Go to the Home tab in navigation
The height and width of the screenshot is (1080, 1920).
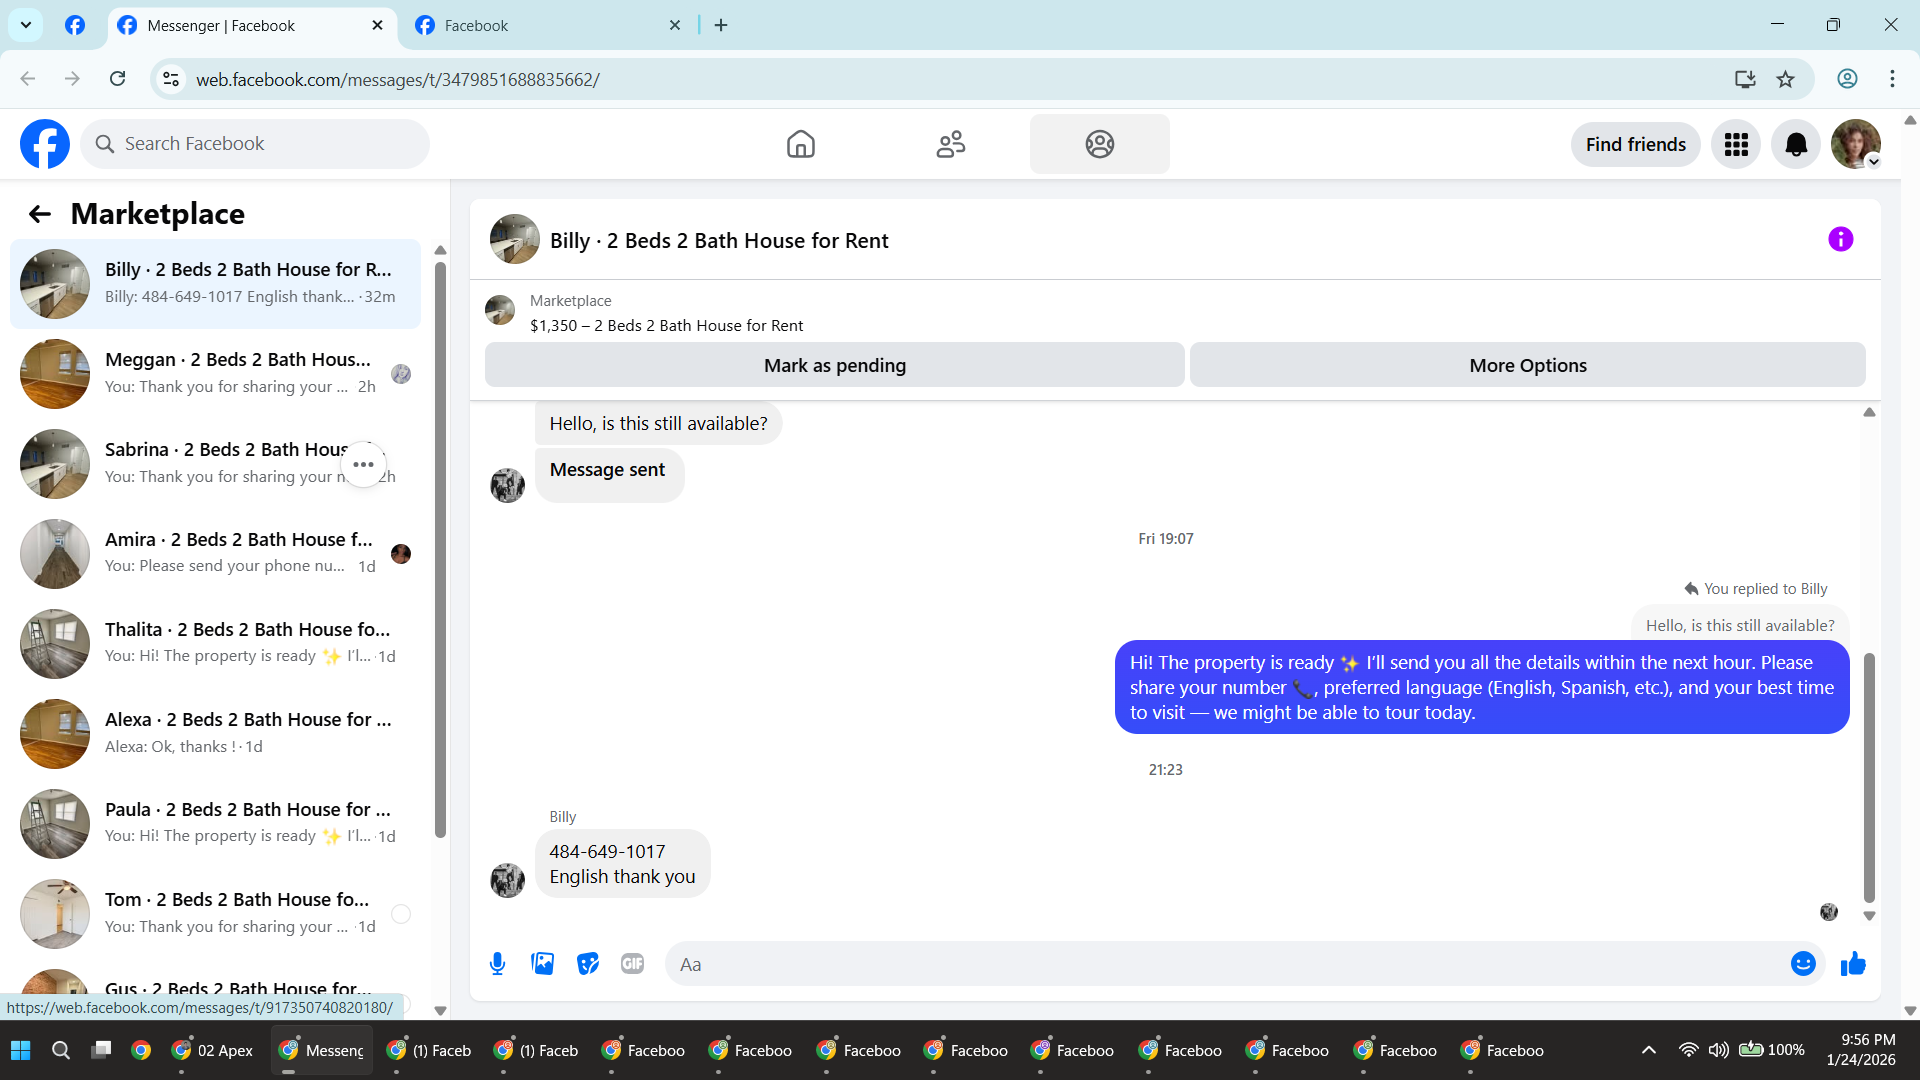coord(800,145)
